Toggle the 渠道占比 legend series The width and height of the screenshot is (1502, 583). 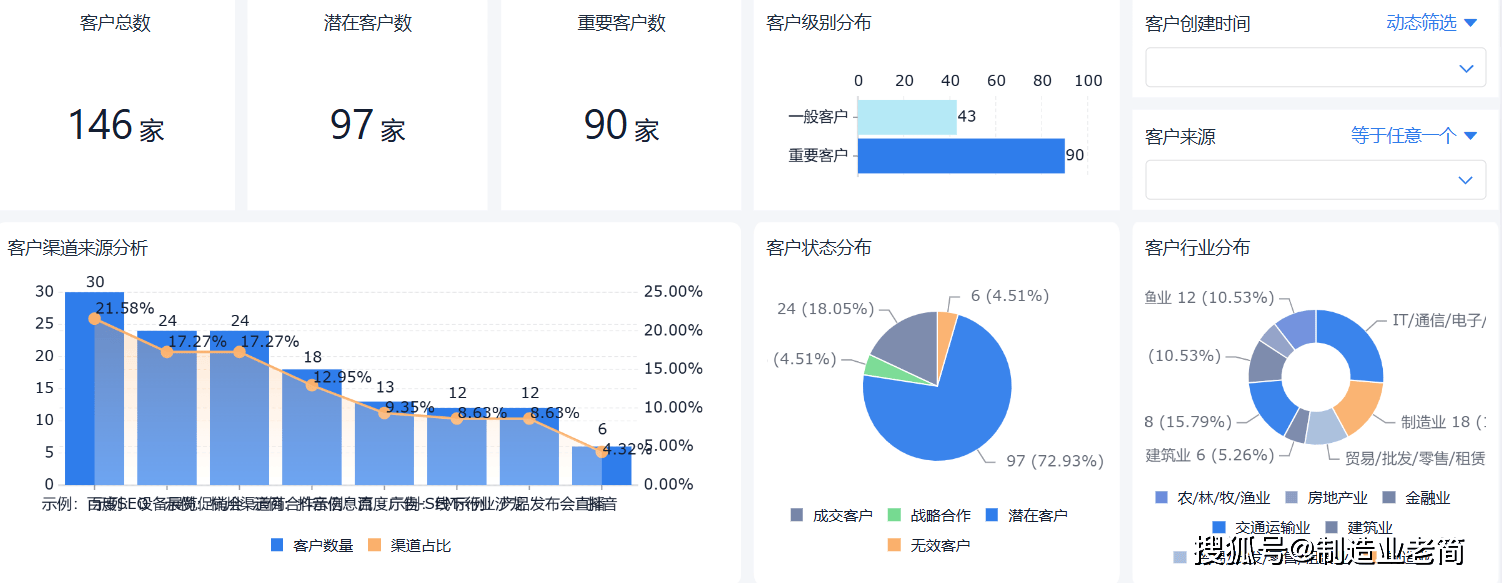[x=409, y=545]
